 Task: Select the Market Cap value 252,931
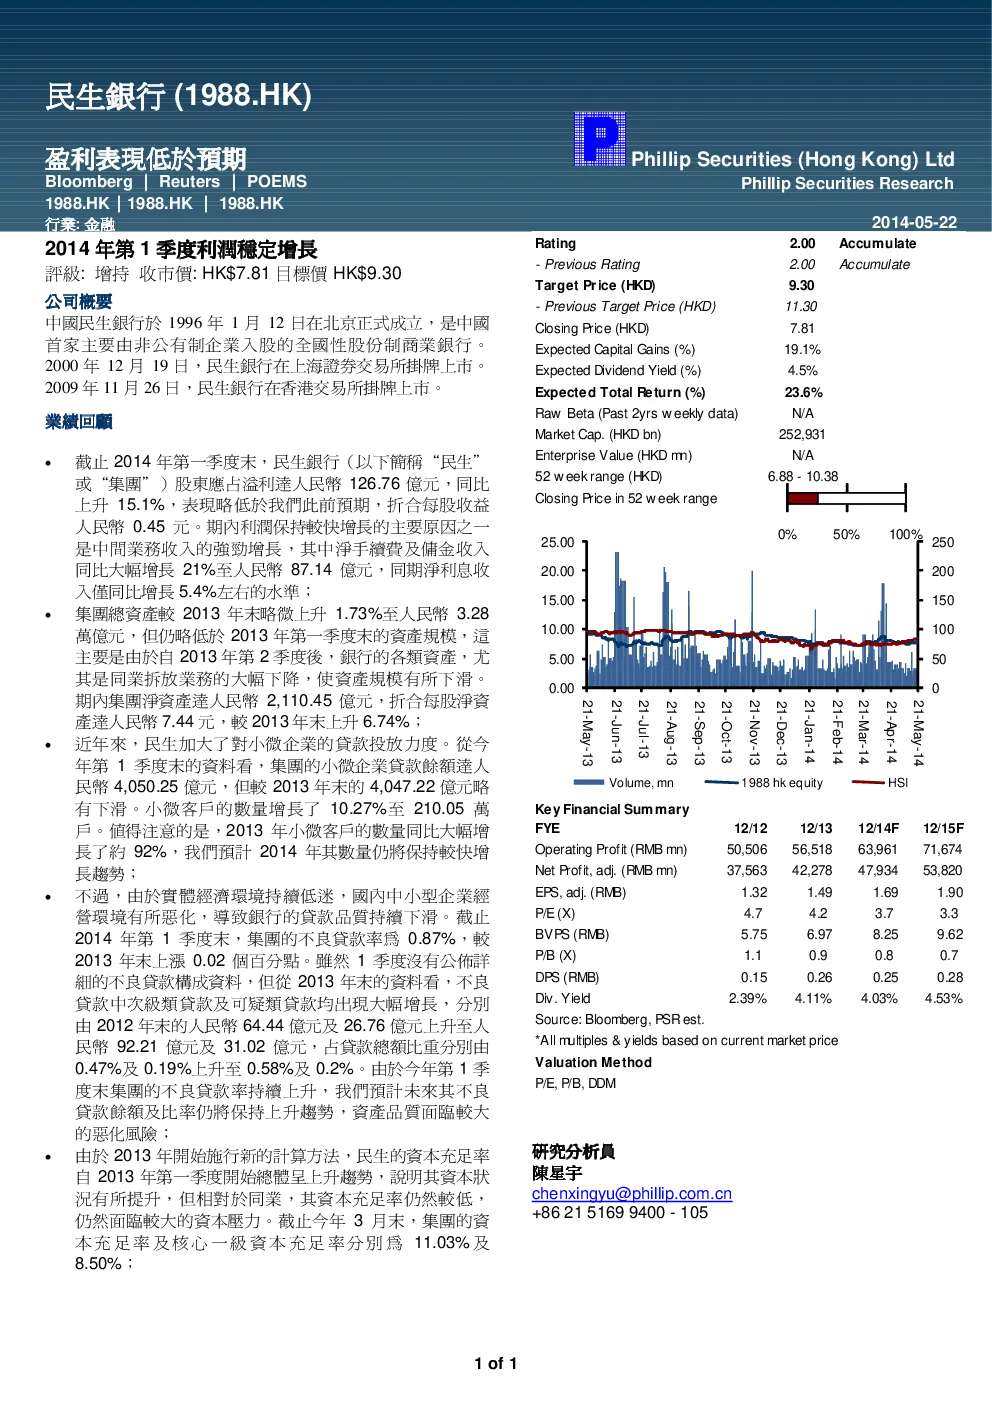802,434
